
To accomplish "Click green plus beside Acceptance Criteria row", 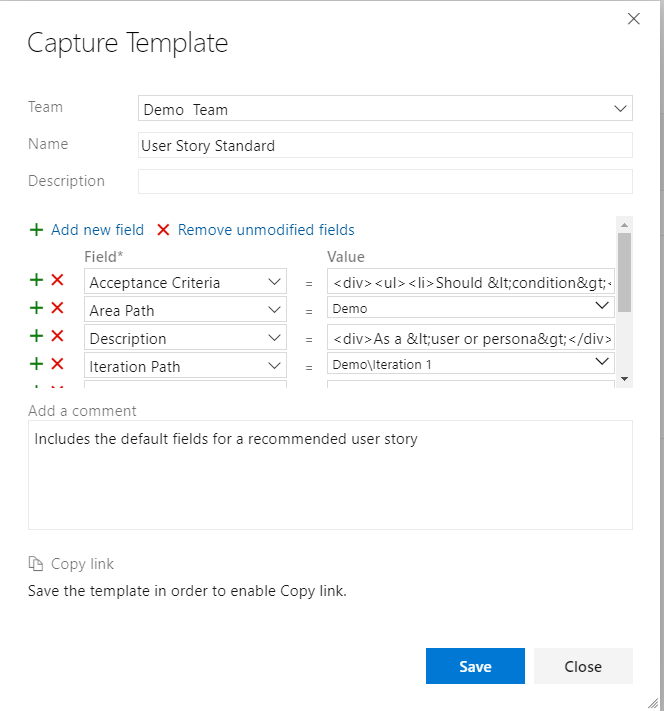I will (x=37, y=282).
